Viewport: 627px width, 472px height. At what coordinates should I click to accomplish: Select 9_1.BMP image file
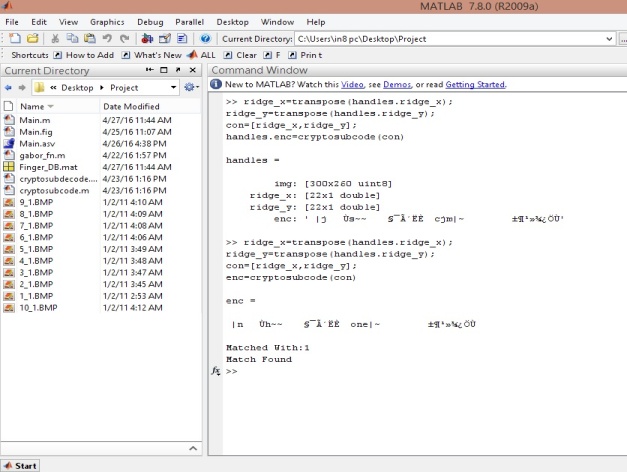36,202
